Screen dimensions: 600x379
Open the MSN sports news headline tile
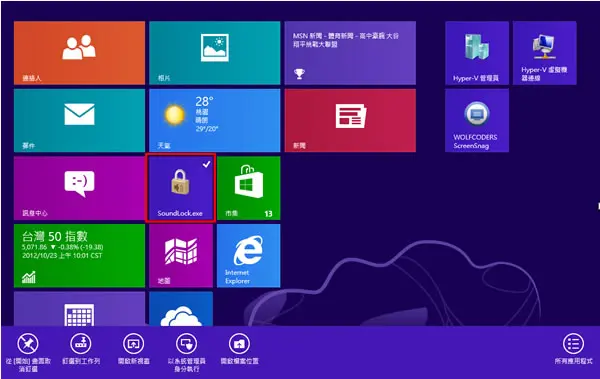(350, 53)
